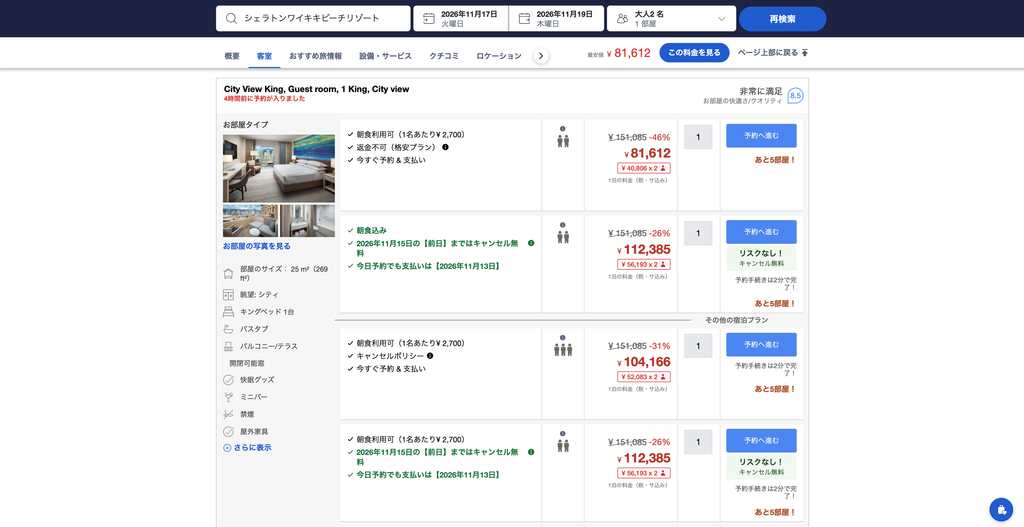Click the この料金を見る button
The height and width of the screenshot is (527, 1024).
point(694,53)
